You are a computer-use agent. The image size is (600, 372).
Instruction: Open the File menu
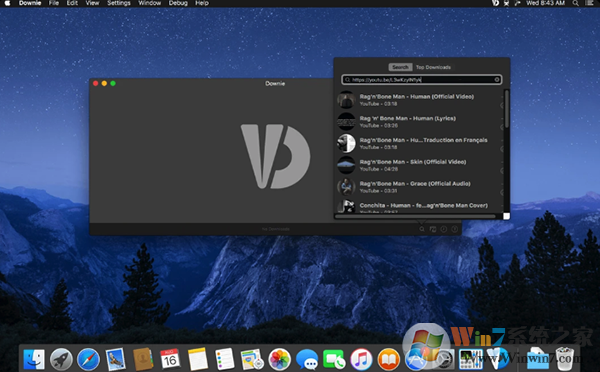(54, 3)
